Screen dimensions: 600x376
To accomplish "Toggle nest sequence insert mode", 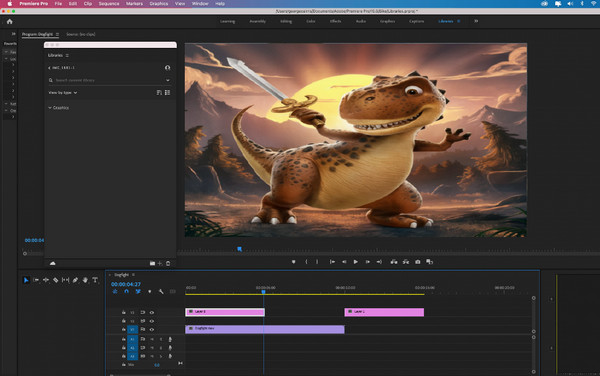I will click(115, 291).
